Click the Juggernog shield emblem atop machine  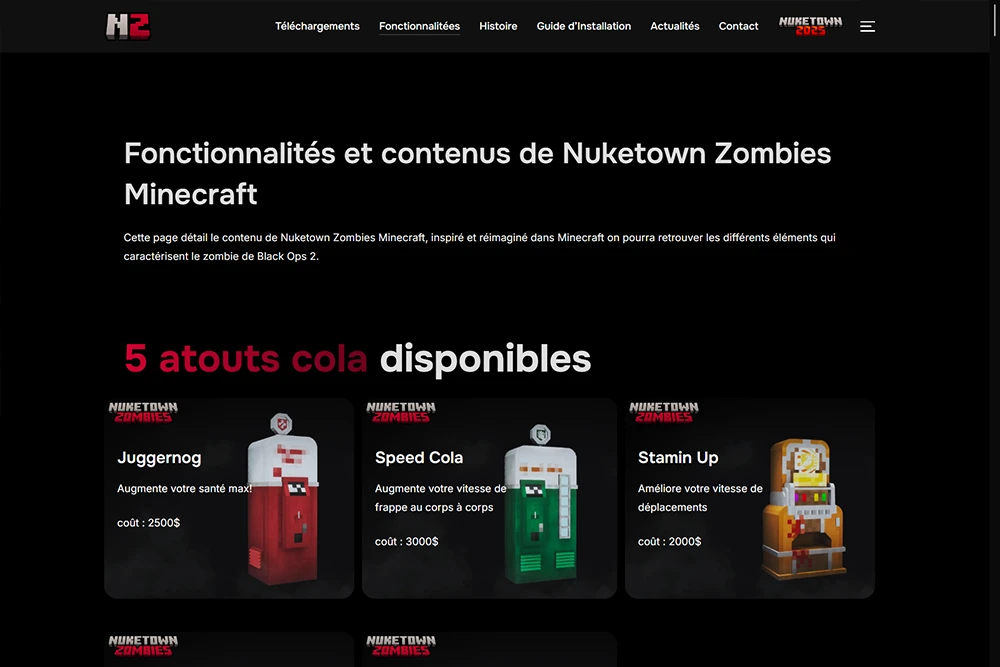point(281,424)
